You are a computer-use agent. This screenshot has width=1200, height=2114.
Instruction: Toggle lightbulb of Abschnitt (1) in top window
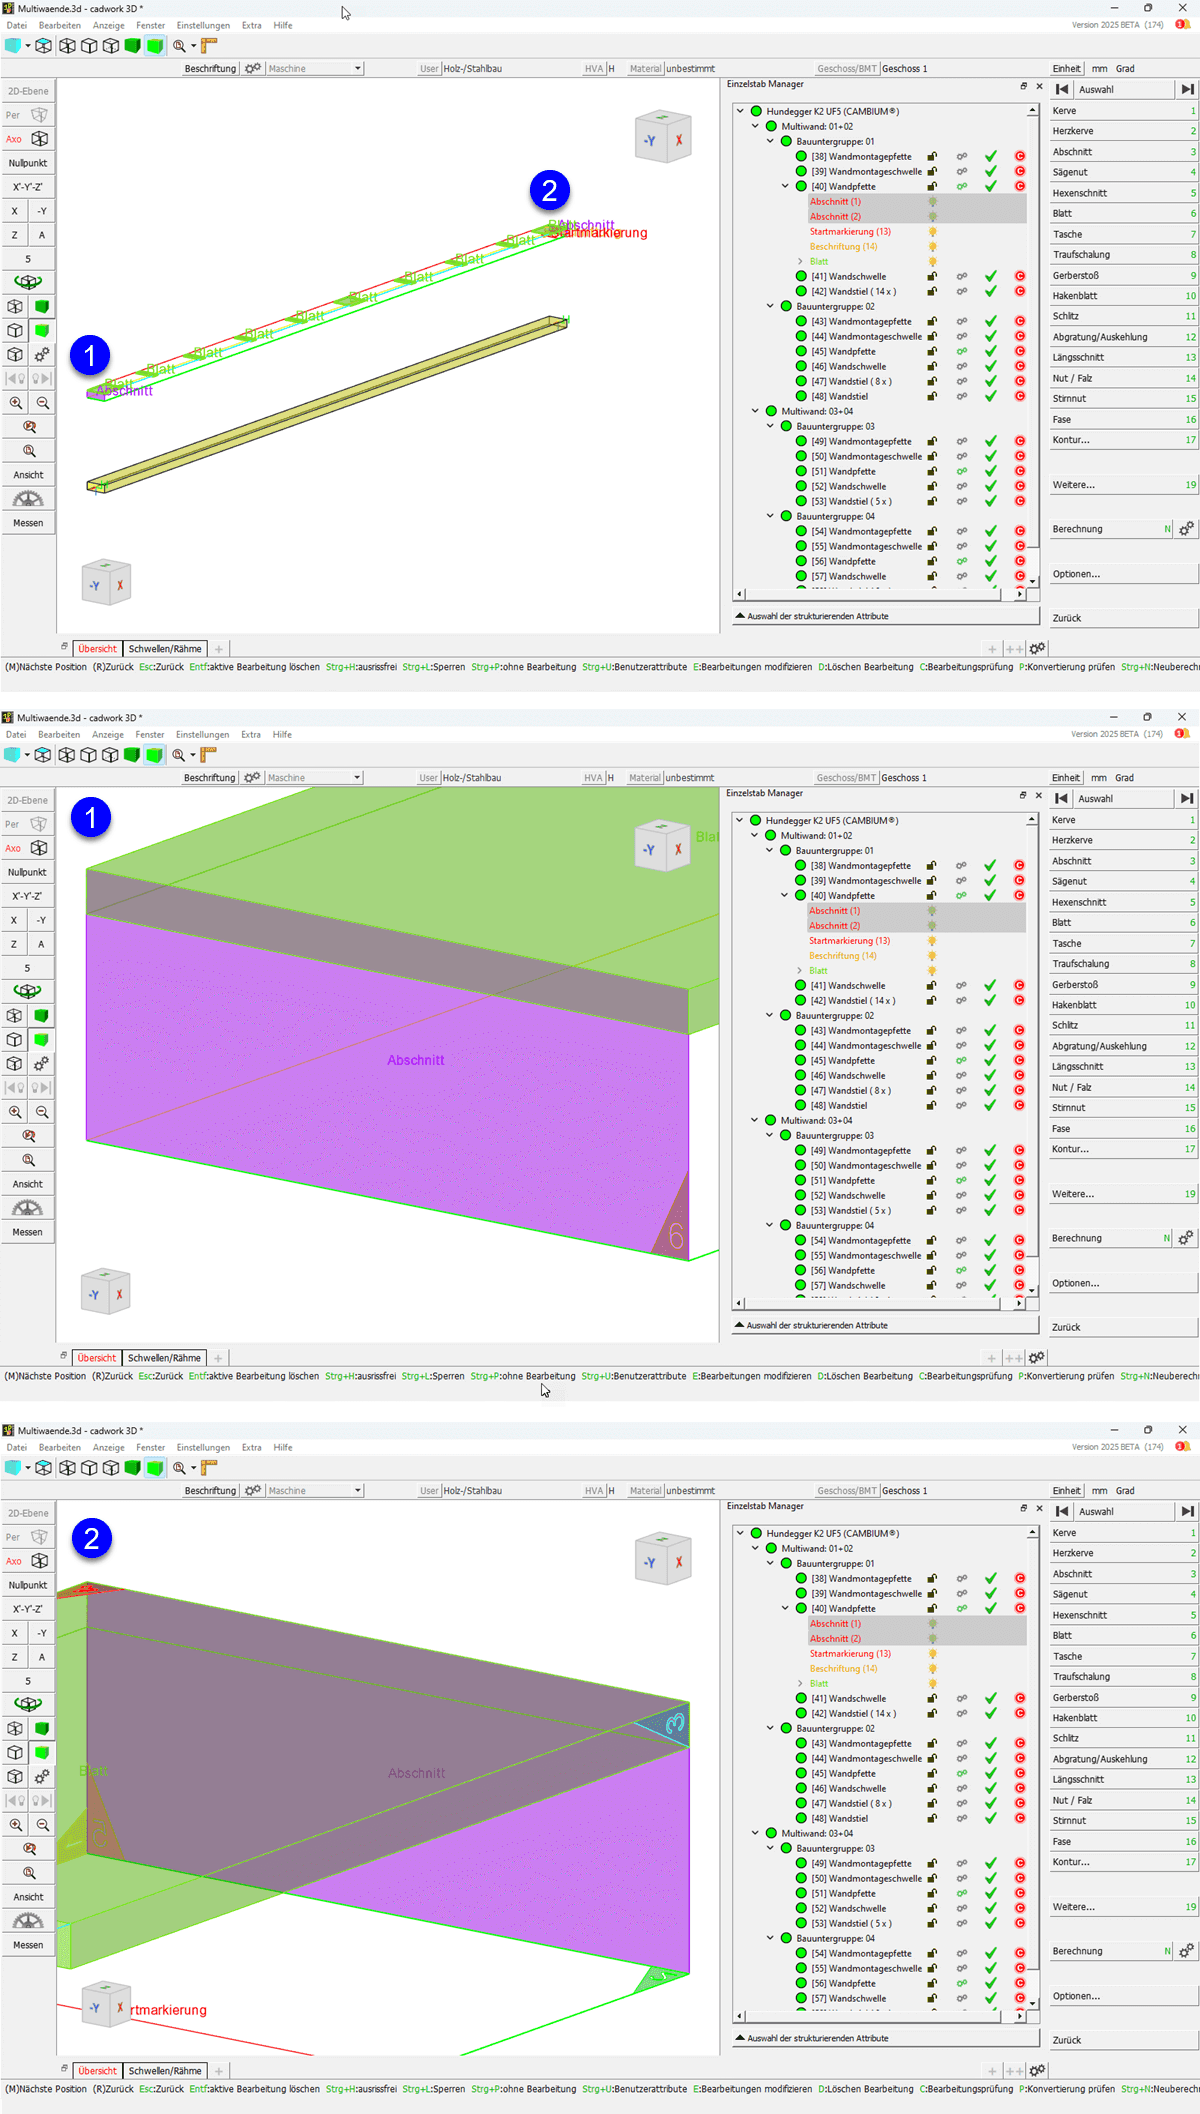[932, 202]
